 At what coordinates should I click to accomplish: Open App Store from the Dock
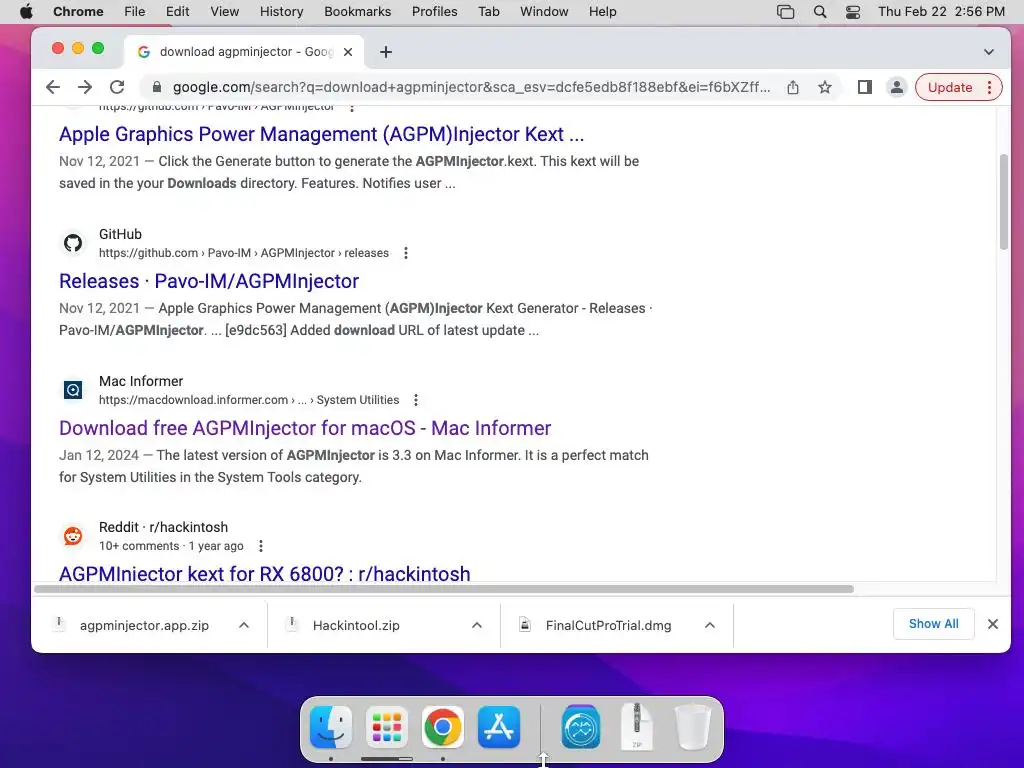pos(499,727)
